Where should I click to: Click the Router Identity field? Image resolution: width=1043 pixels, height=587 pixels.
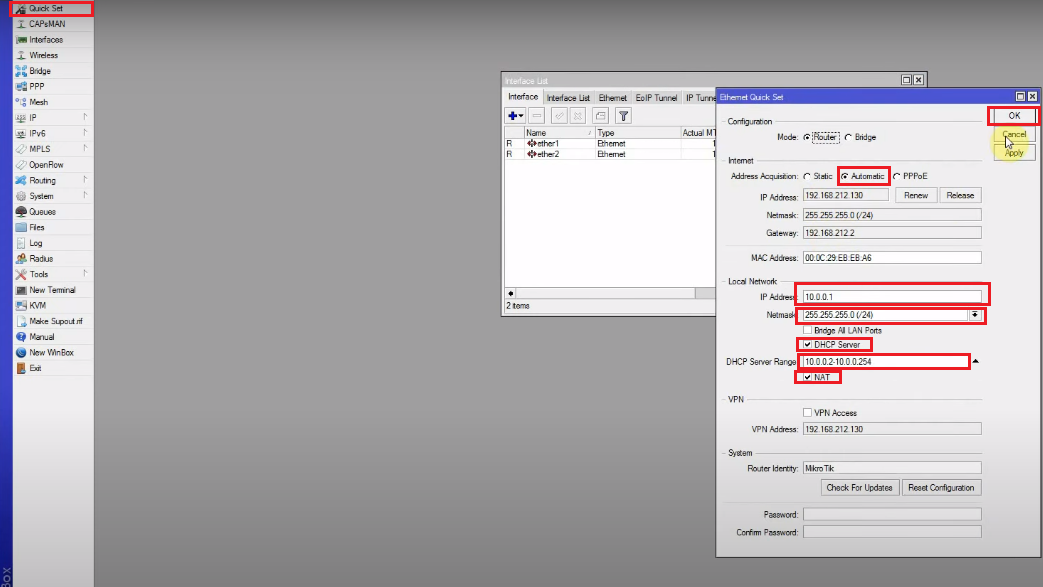(x=892, y=469)
